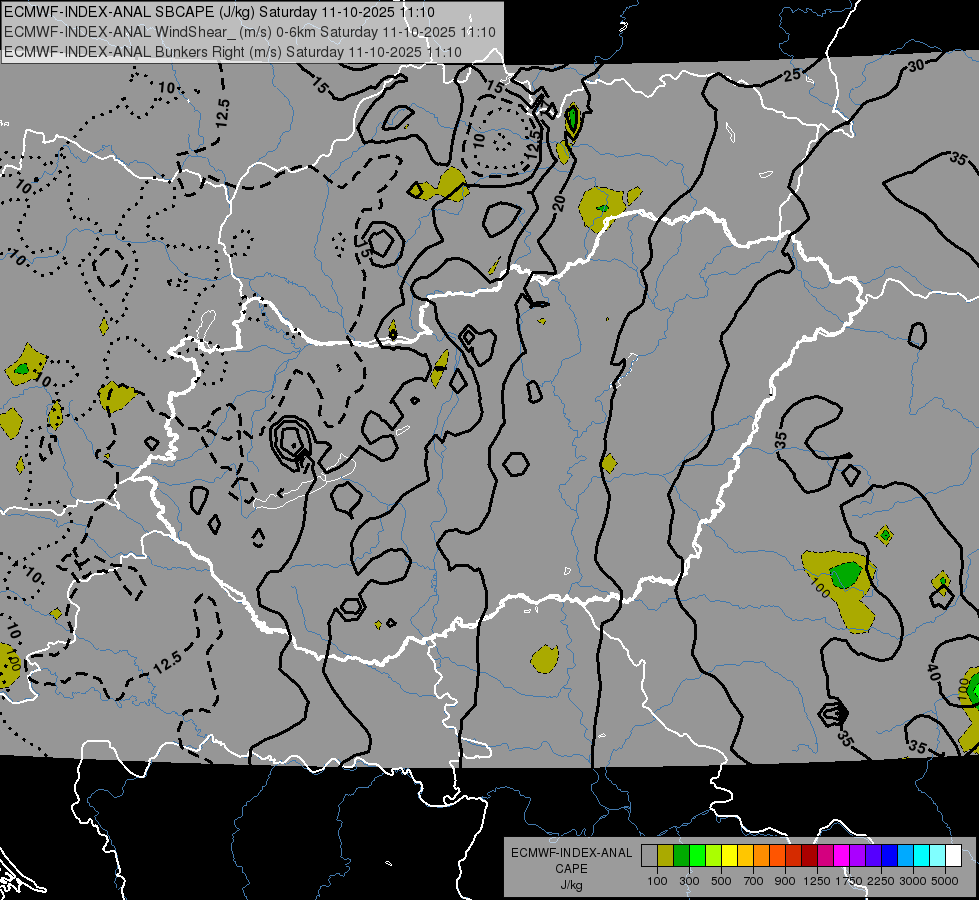Select the pure blue legend swatch

889,855
